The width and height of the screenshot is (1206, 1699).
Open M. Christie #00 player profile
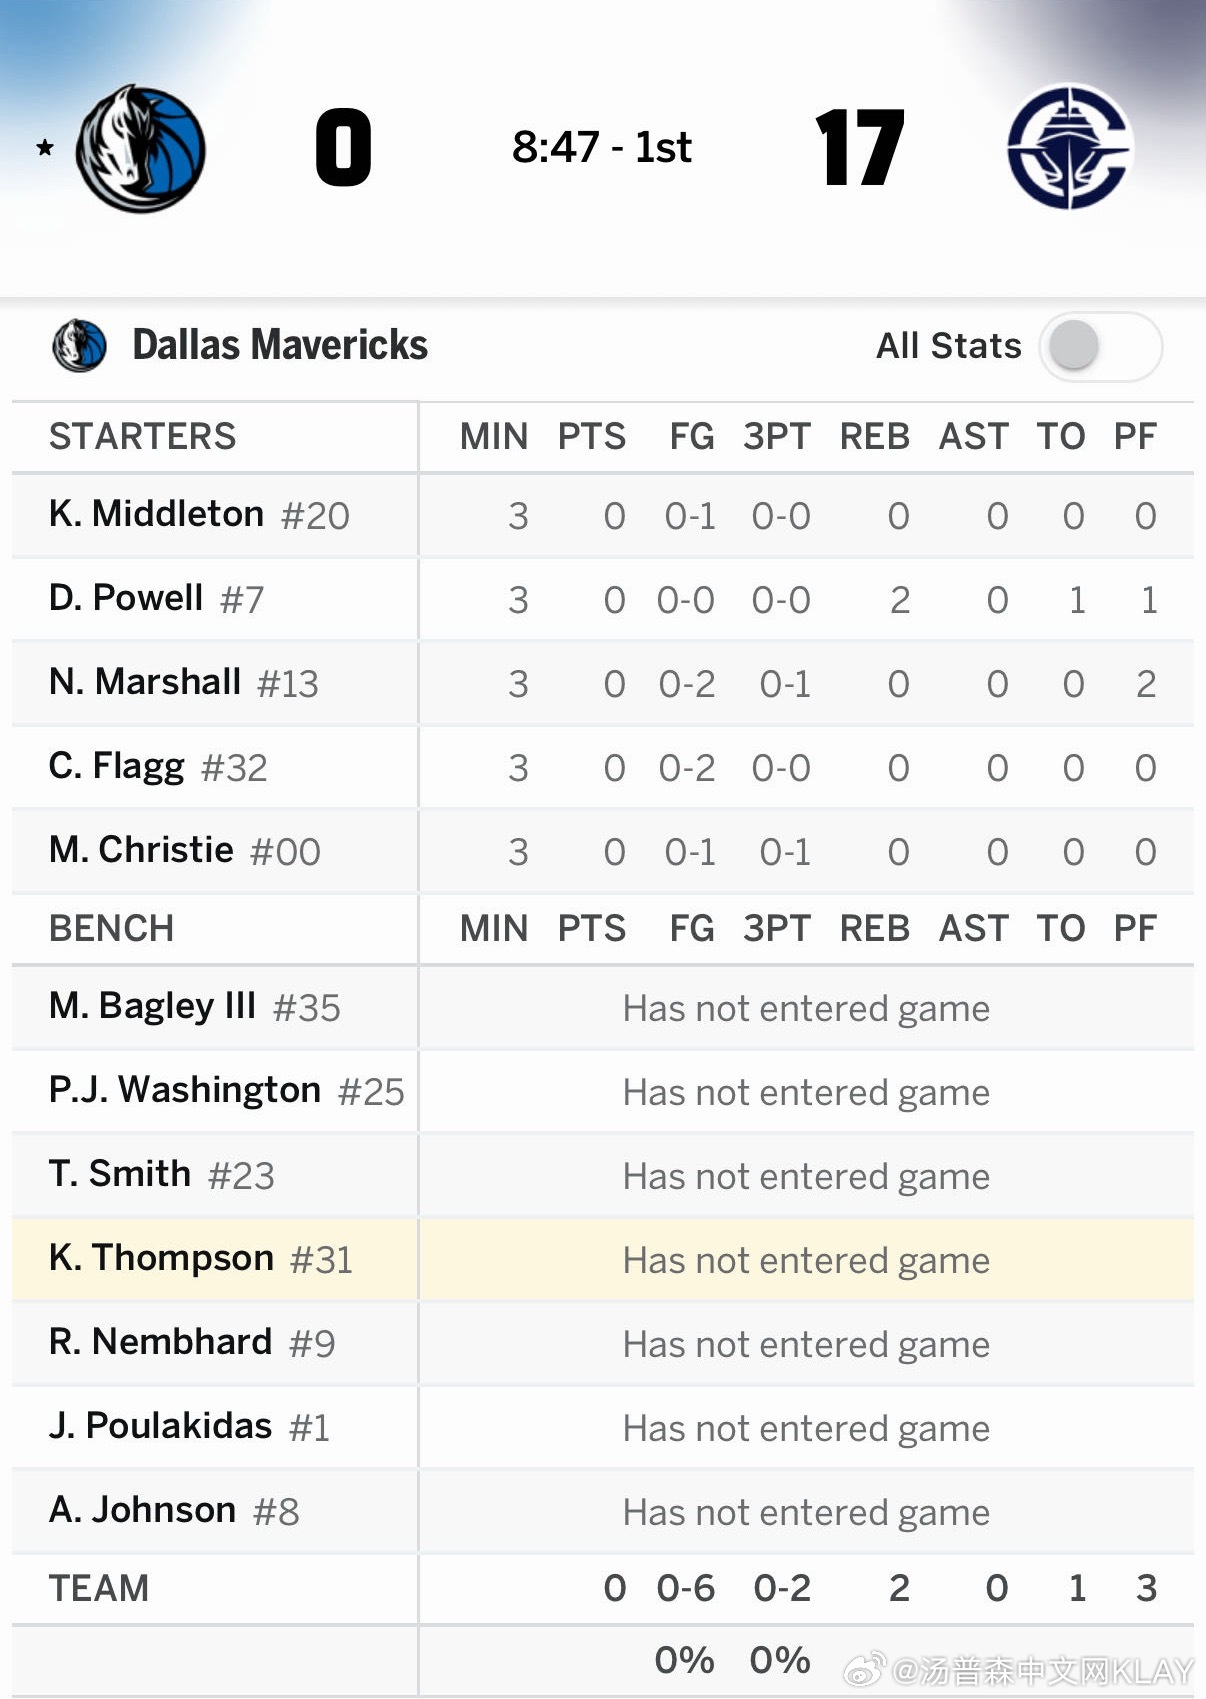[x=184, y=851]
